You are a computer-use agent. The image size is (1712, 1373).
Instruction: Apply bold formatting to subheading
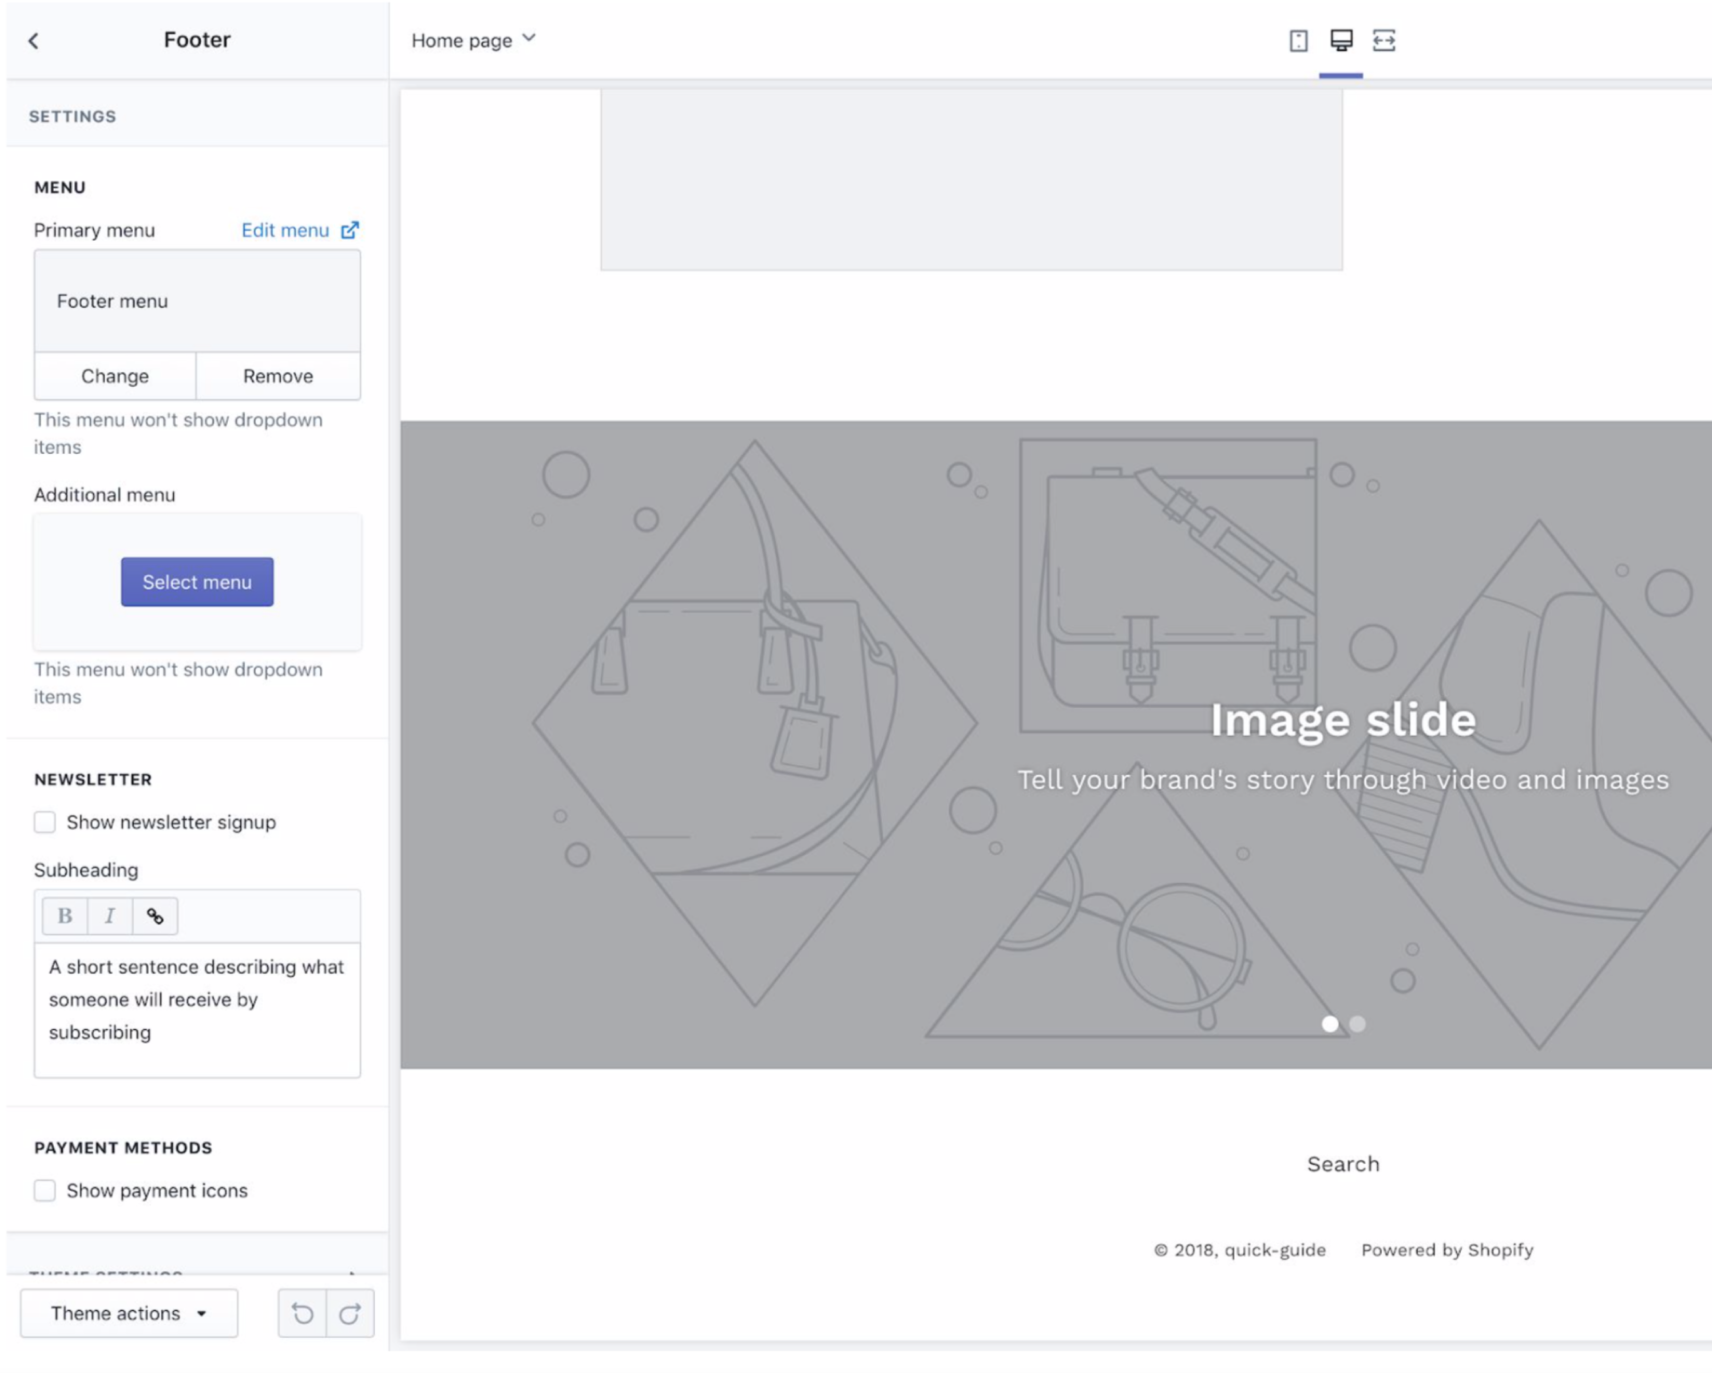[64, 915]
